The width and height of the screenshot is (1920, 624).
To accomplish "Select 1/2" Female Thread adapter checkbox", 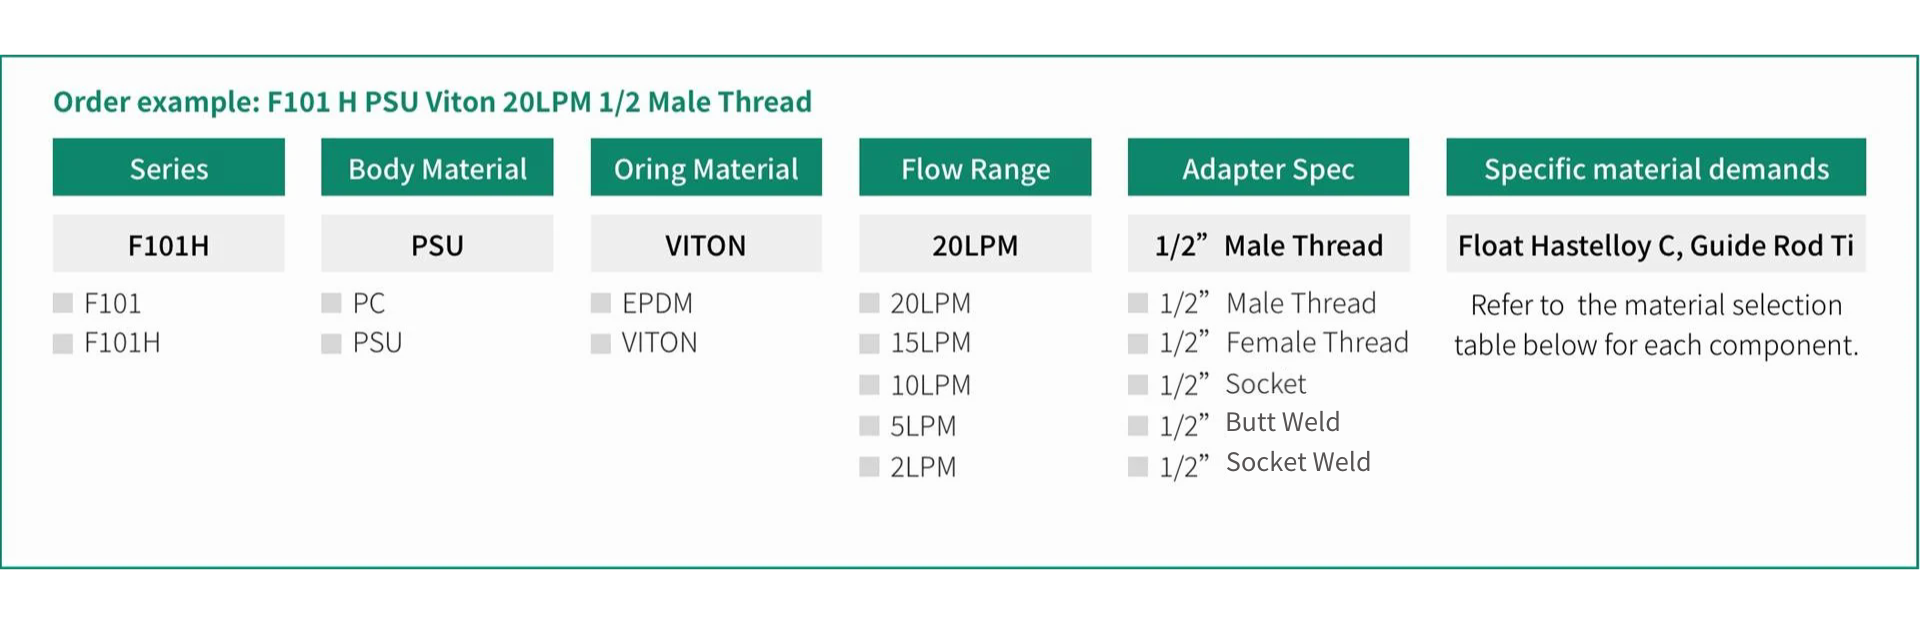I will coord(1138,344).
